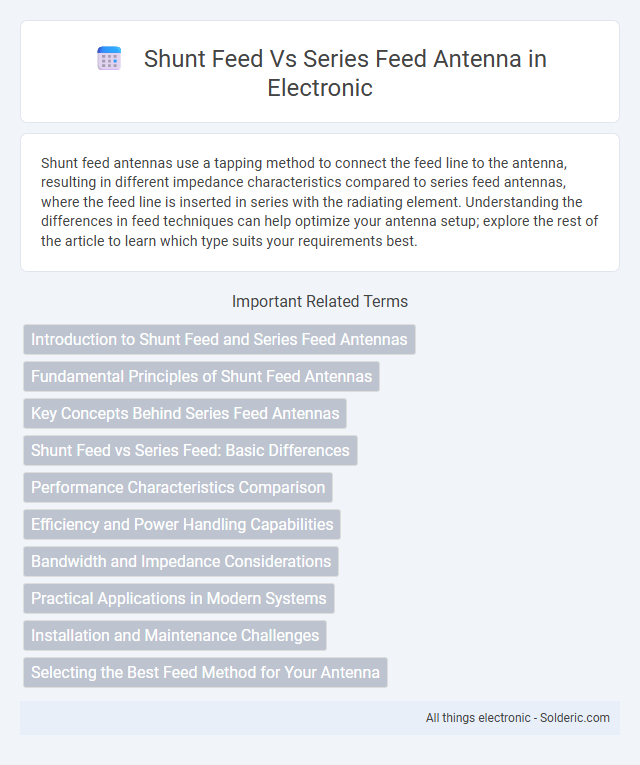View Installation and Maintenance Challenges
The height and width of the screenshot is (765, 640).
point(175,636)
